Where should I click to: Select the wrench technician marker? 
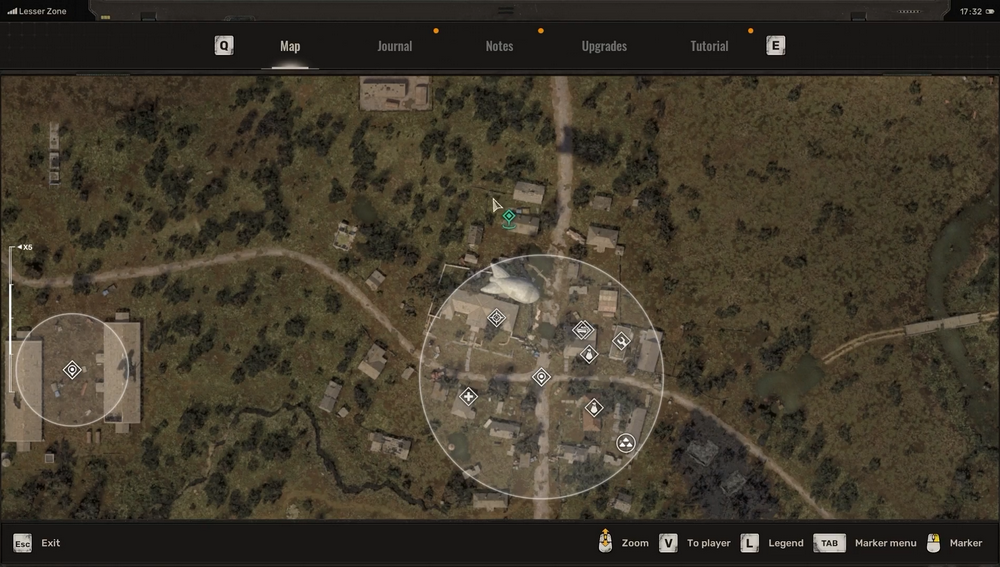(621, 341)
